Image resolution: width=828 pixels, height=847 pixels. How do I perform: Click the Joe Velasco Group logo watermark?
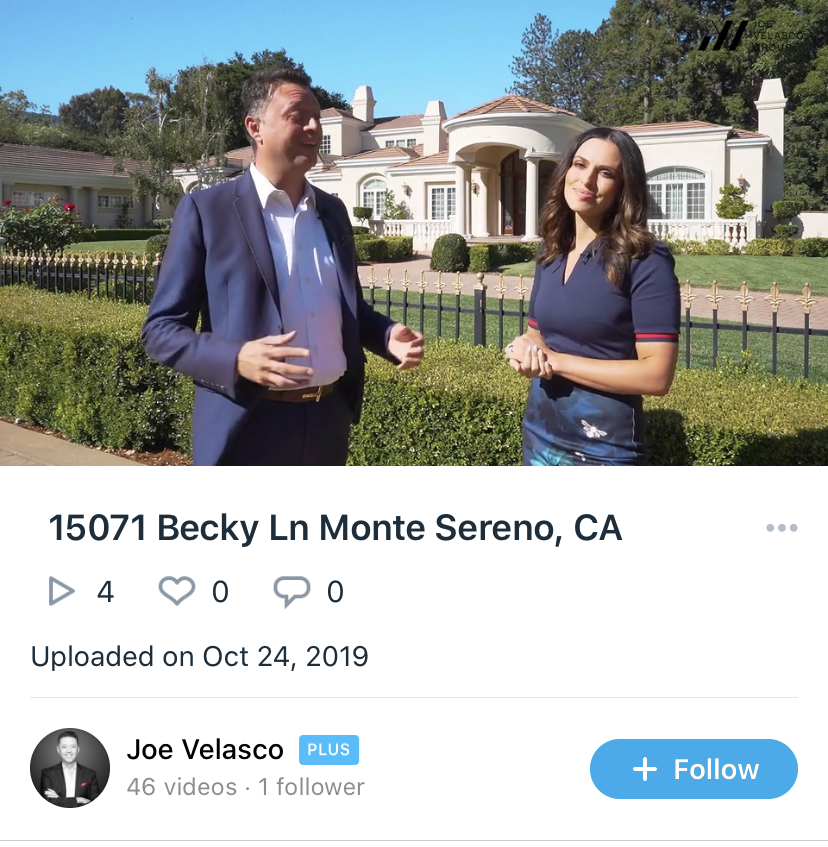[751, 35]
